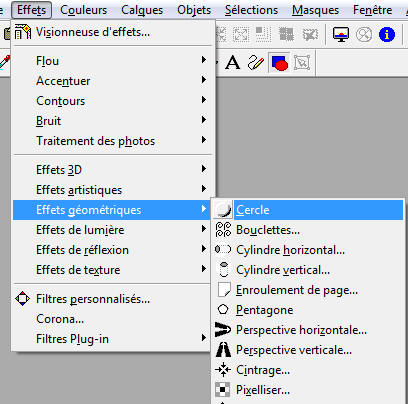Click the monitor display icon in toolbar
Image resolution: width=408 pixels, height=404 pixels.
click(341, 34)
